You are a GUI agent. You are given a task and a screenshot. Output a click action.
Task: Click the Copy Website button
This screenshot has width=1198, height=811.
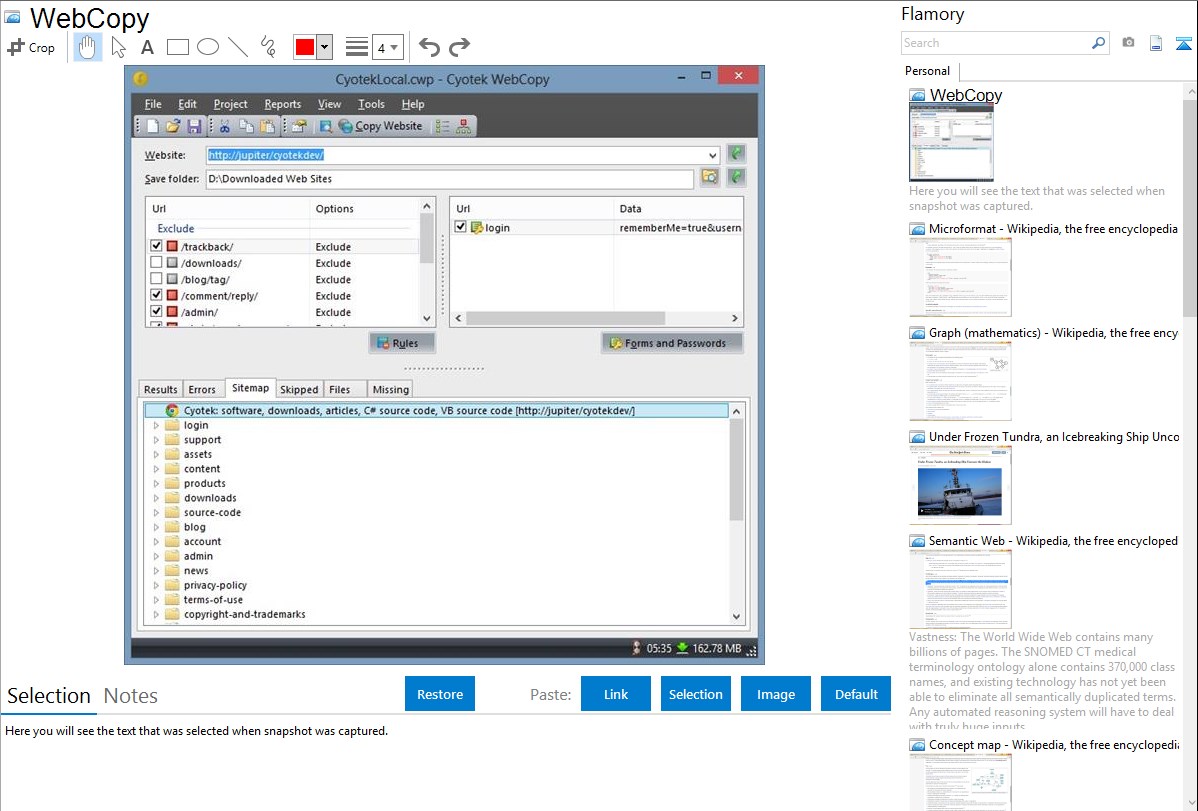pyautogui.click(x=380, y=126)
